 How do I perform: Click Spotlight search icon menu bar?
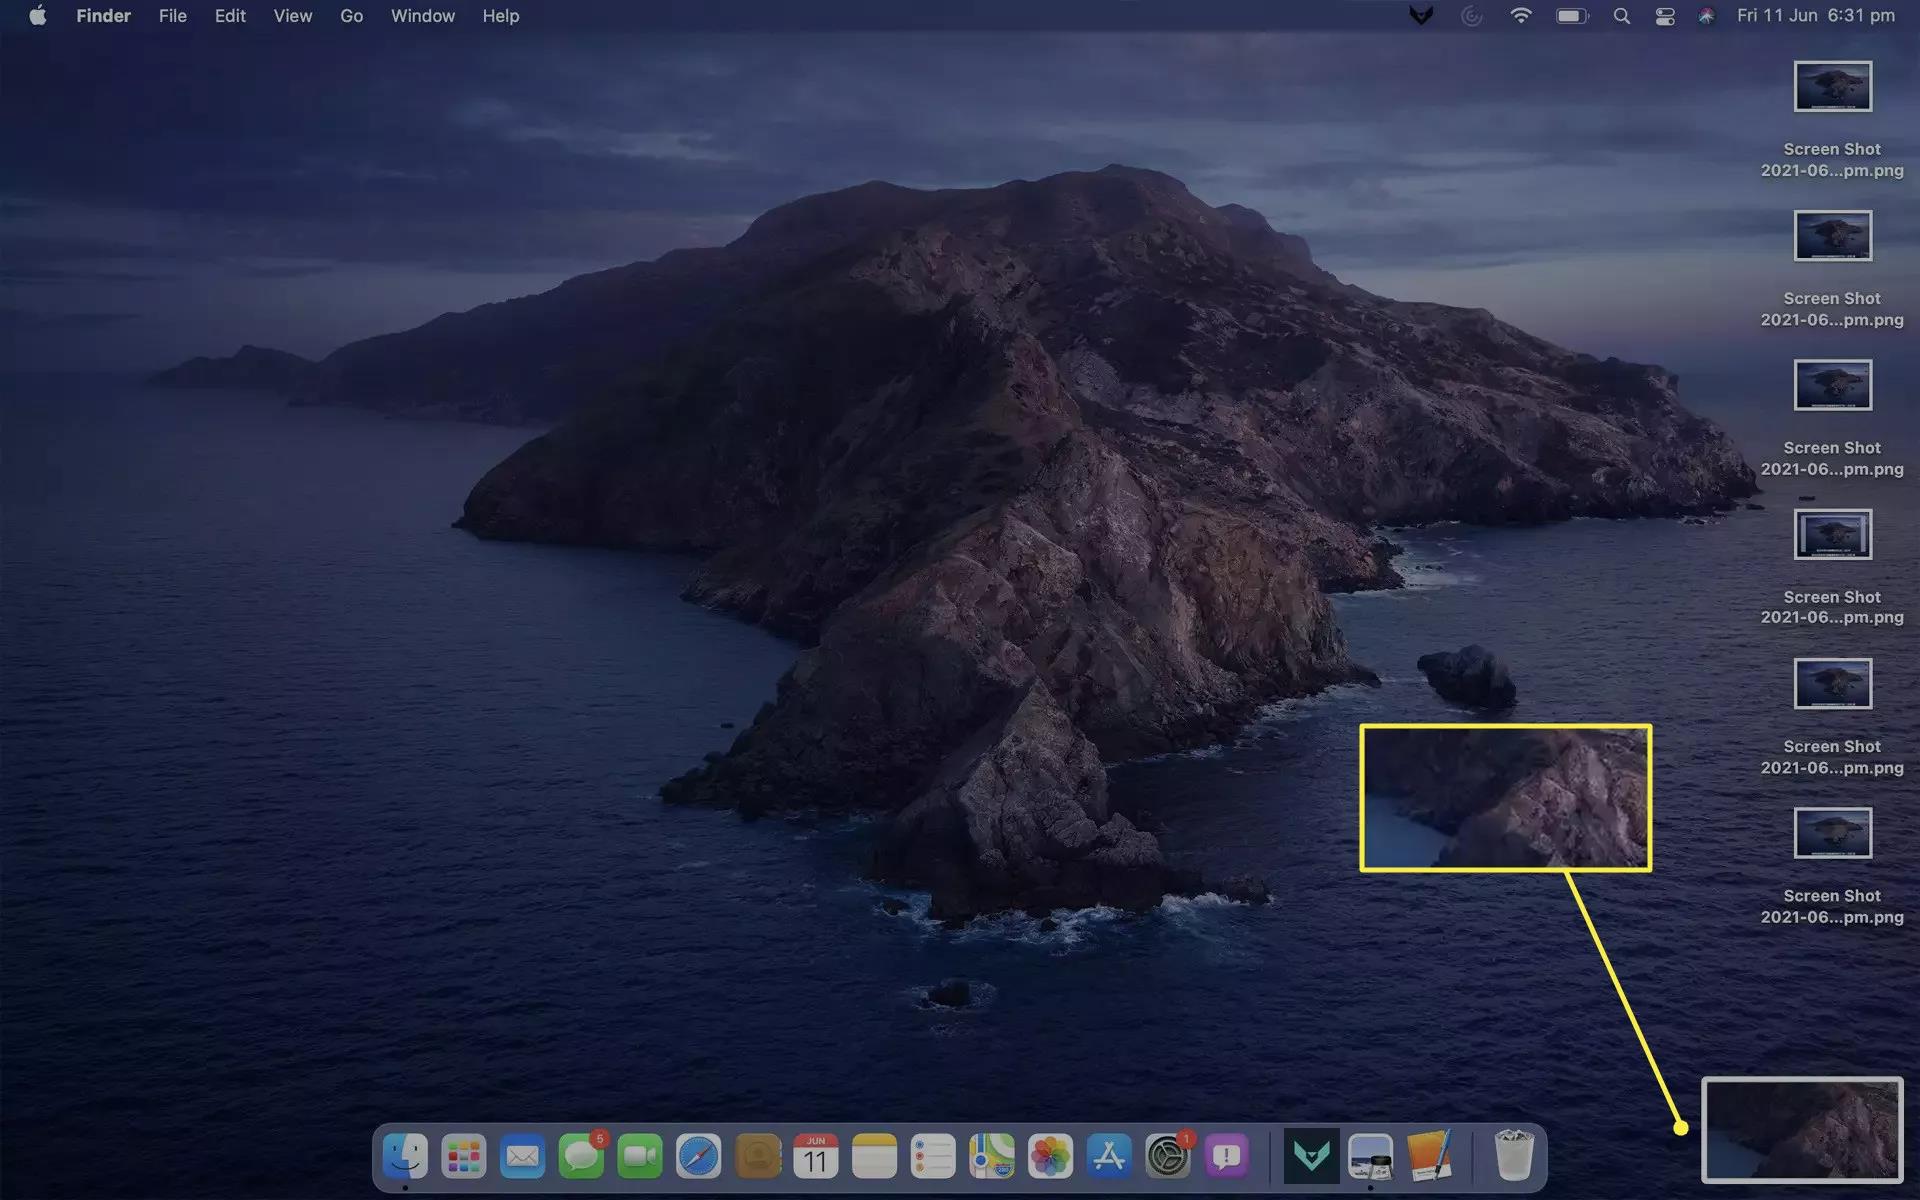pos(1620,17)
